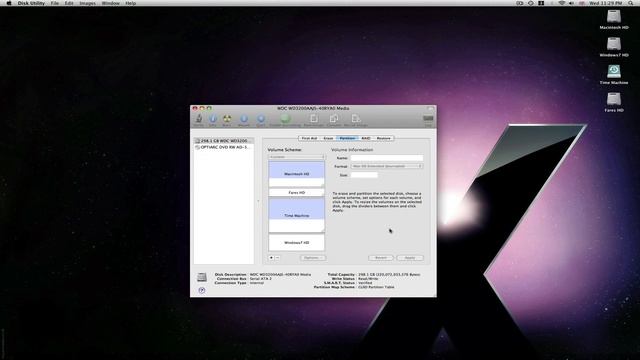Open Spotlight search in menu bar
640x360 pixels.
pos(631,3)
